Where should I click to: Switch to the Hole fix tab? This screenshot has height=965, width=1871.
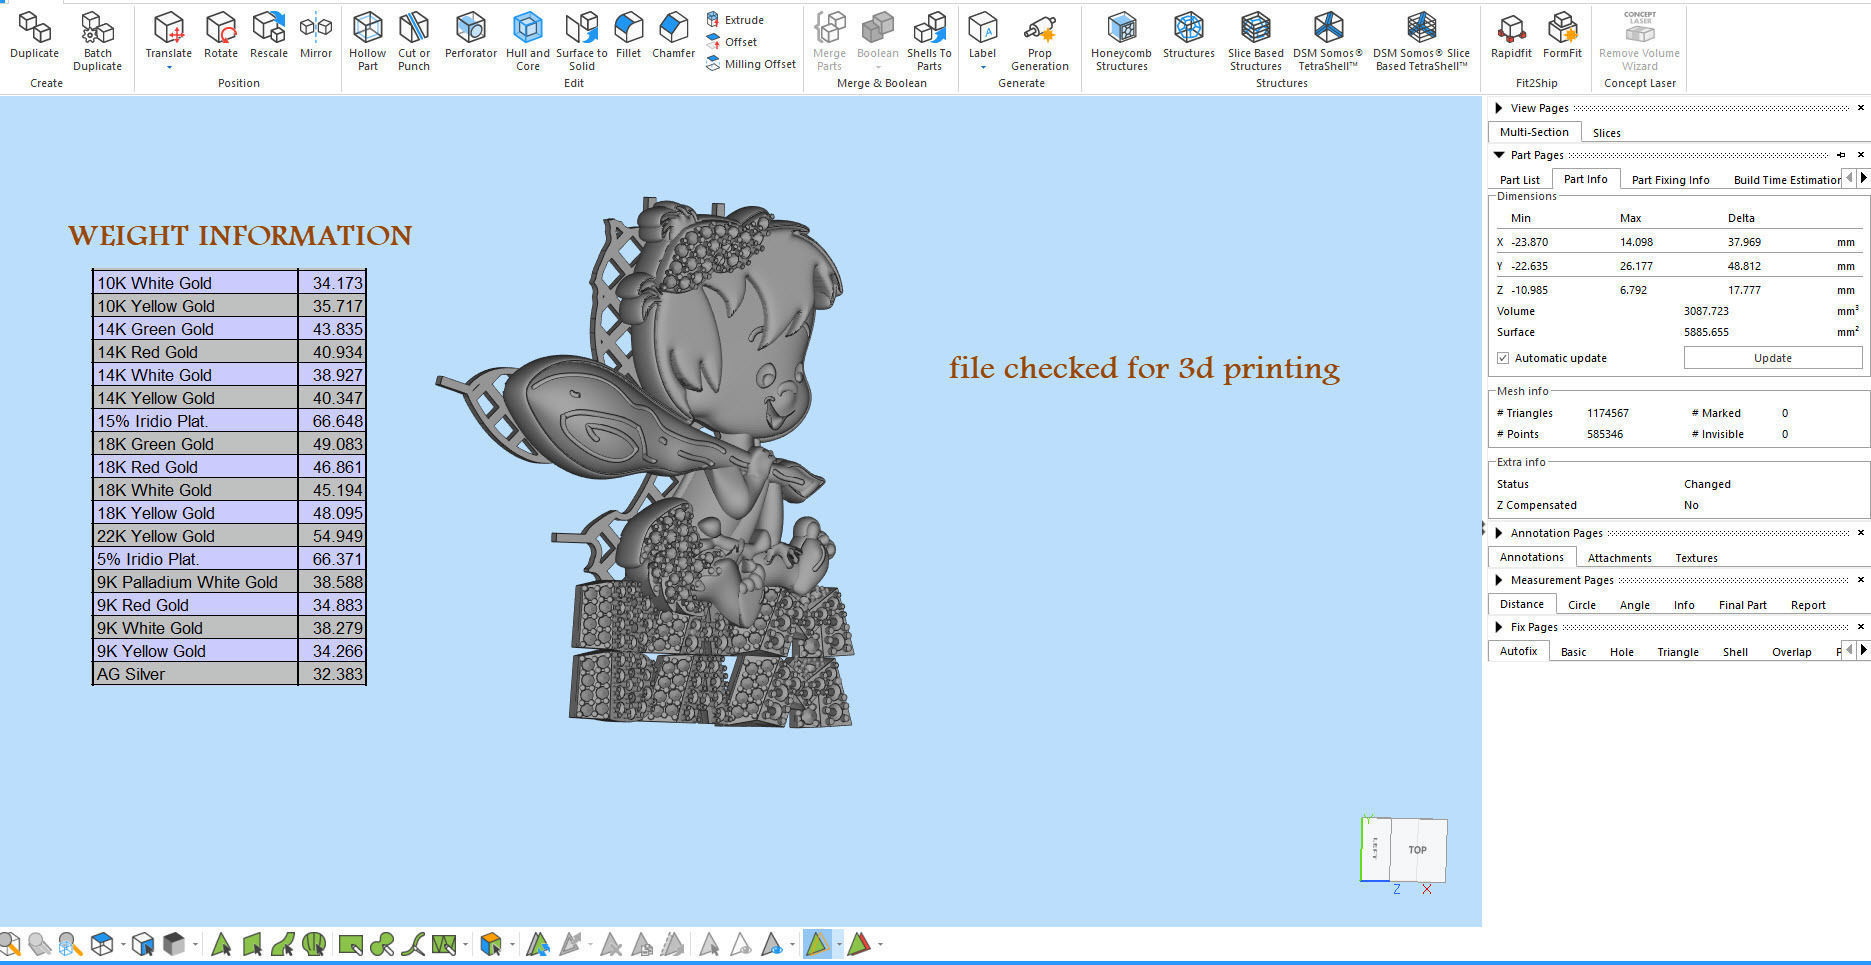[x=1621, y=652]
